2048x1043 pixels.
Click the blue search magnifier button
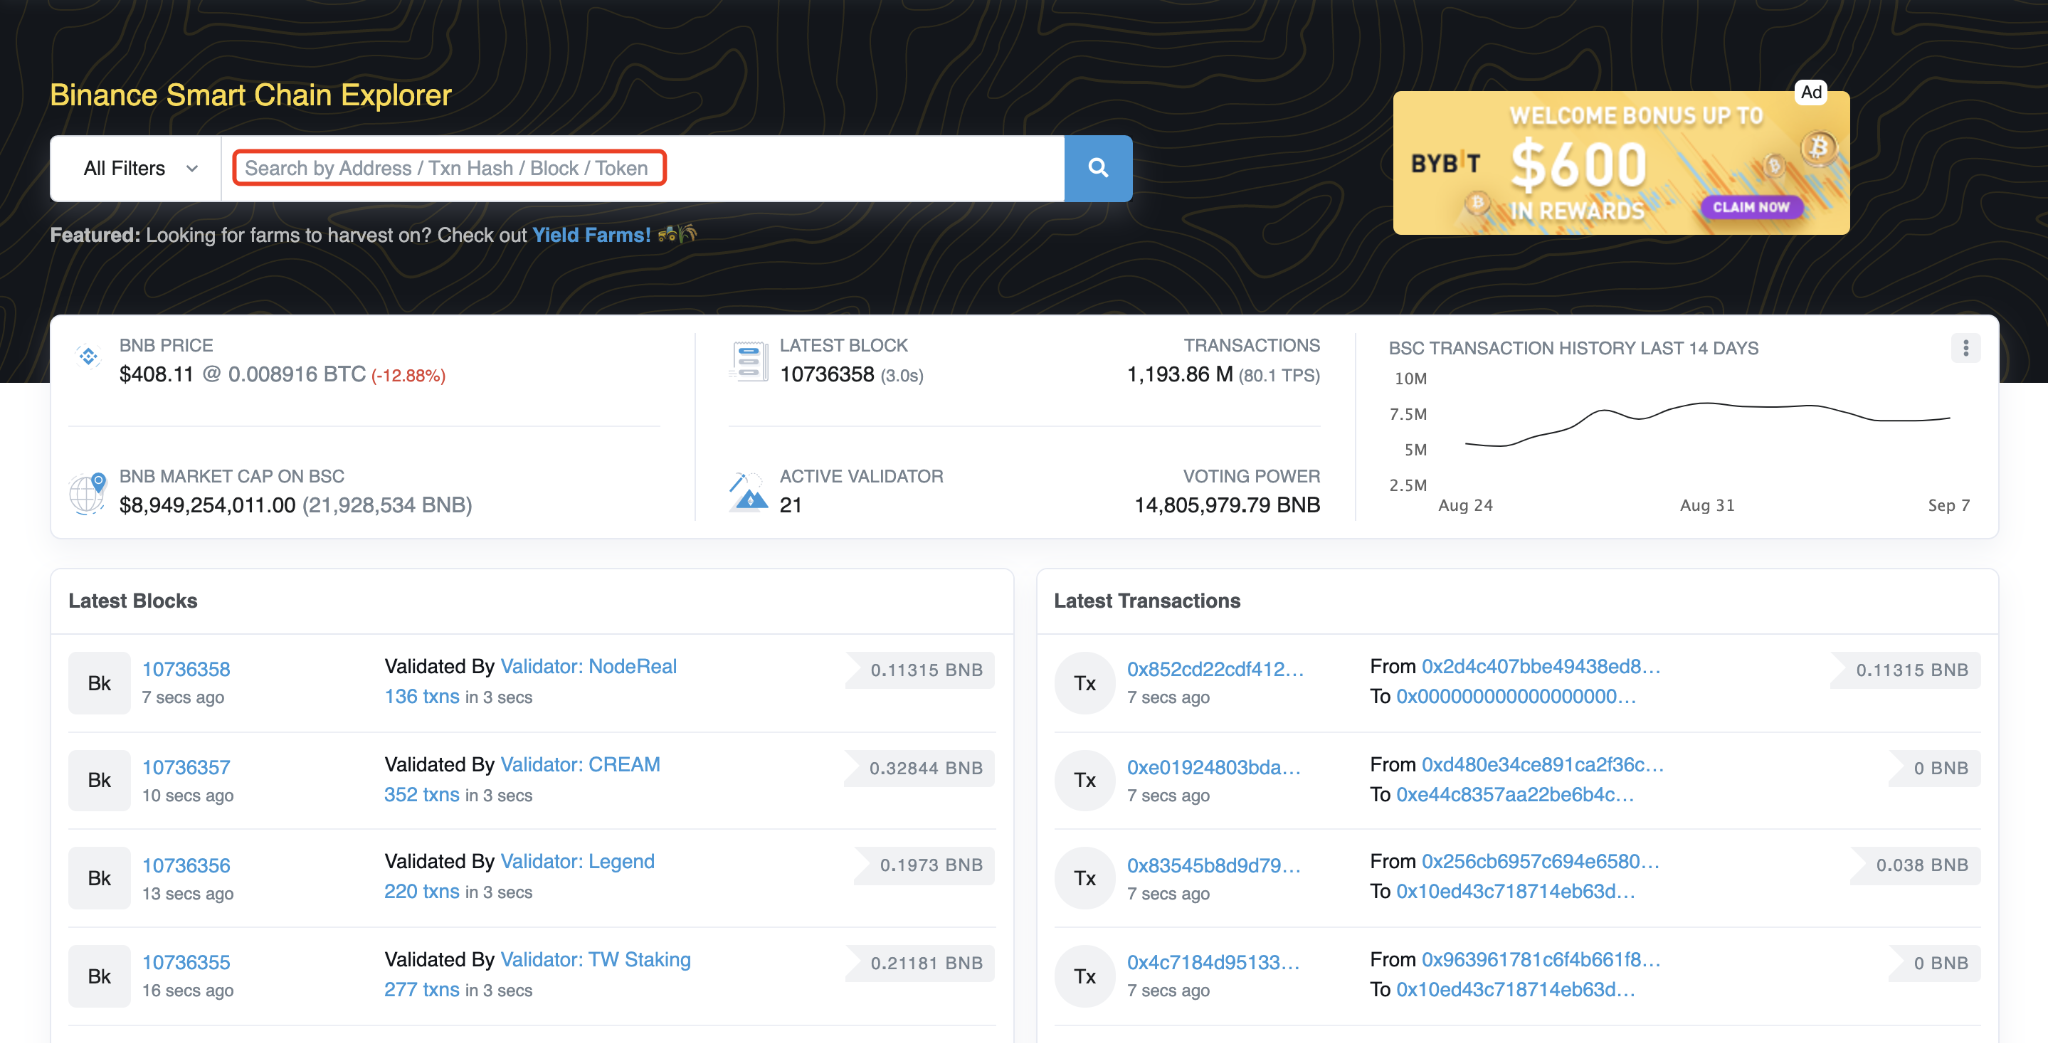[x=1098, y=168]
